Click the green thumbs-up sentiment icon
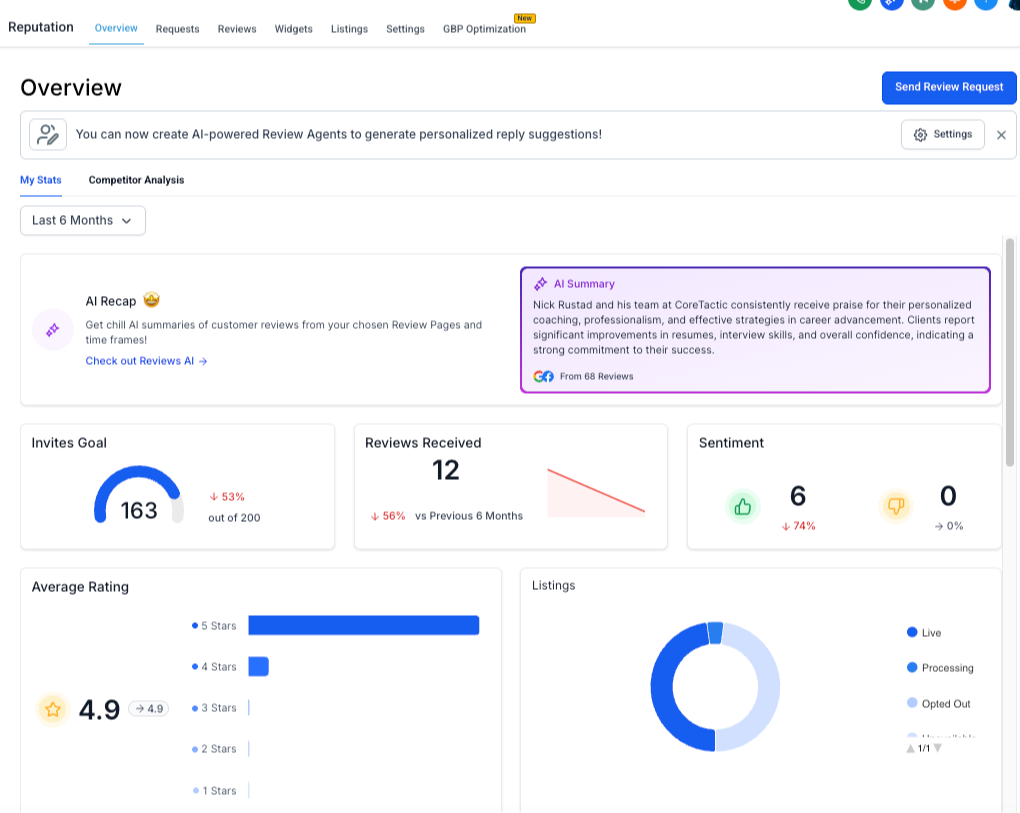Viewport: 1020px width, 813px height. pos(742,507)
